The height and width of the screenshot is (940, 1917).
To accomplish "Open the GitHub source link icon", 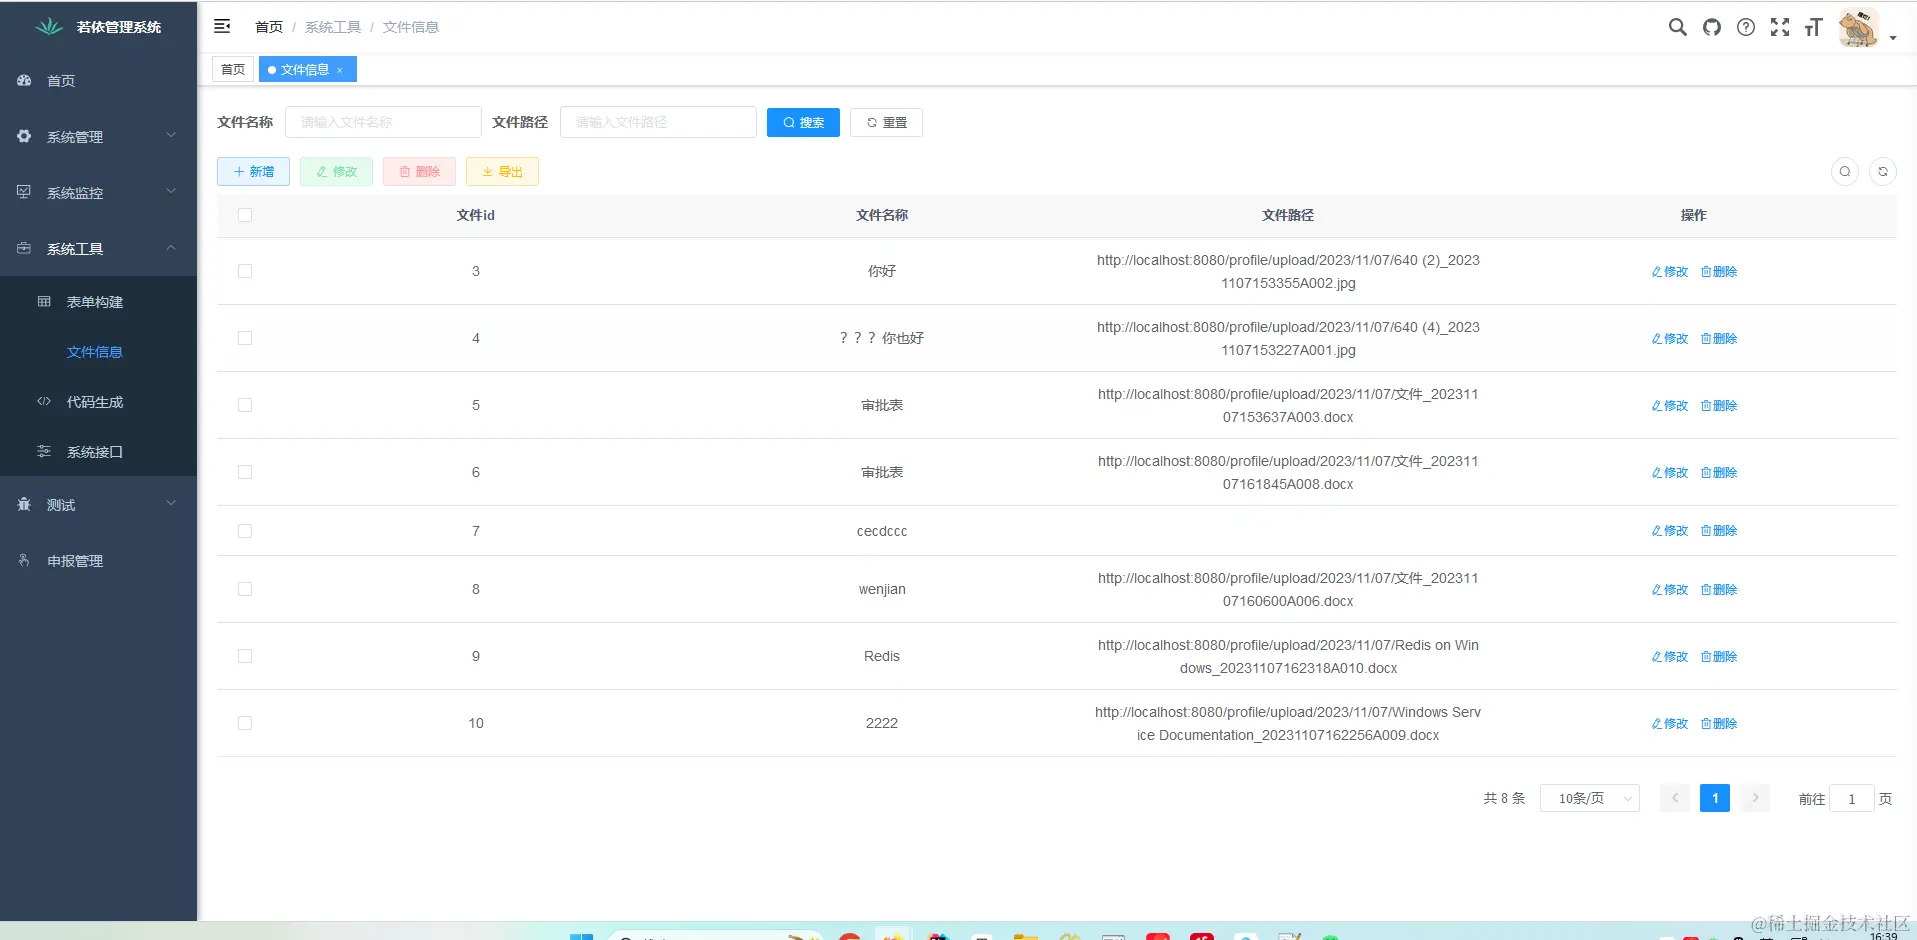I will 1712,27.
